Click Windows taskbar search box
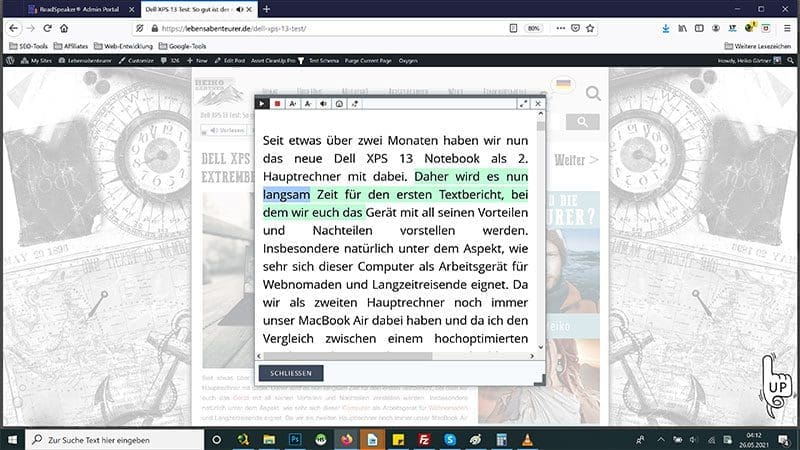The image size is (800, 450). (x=114, y=439)
